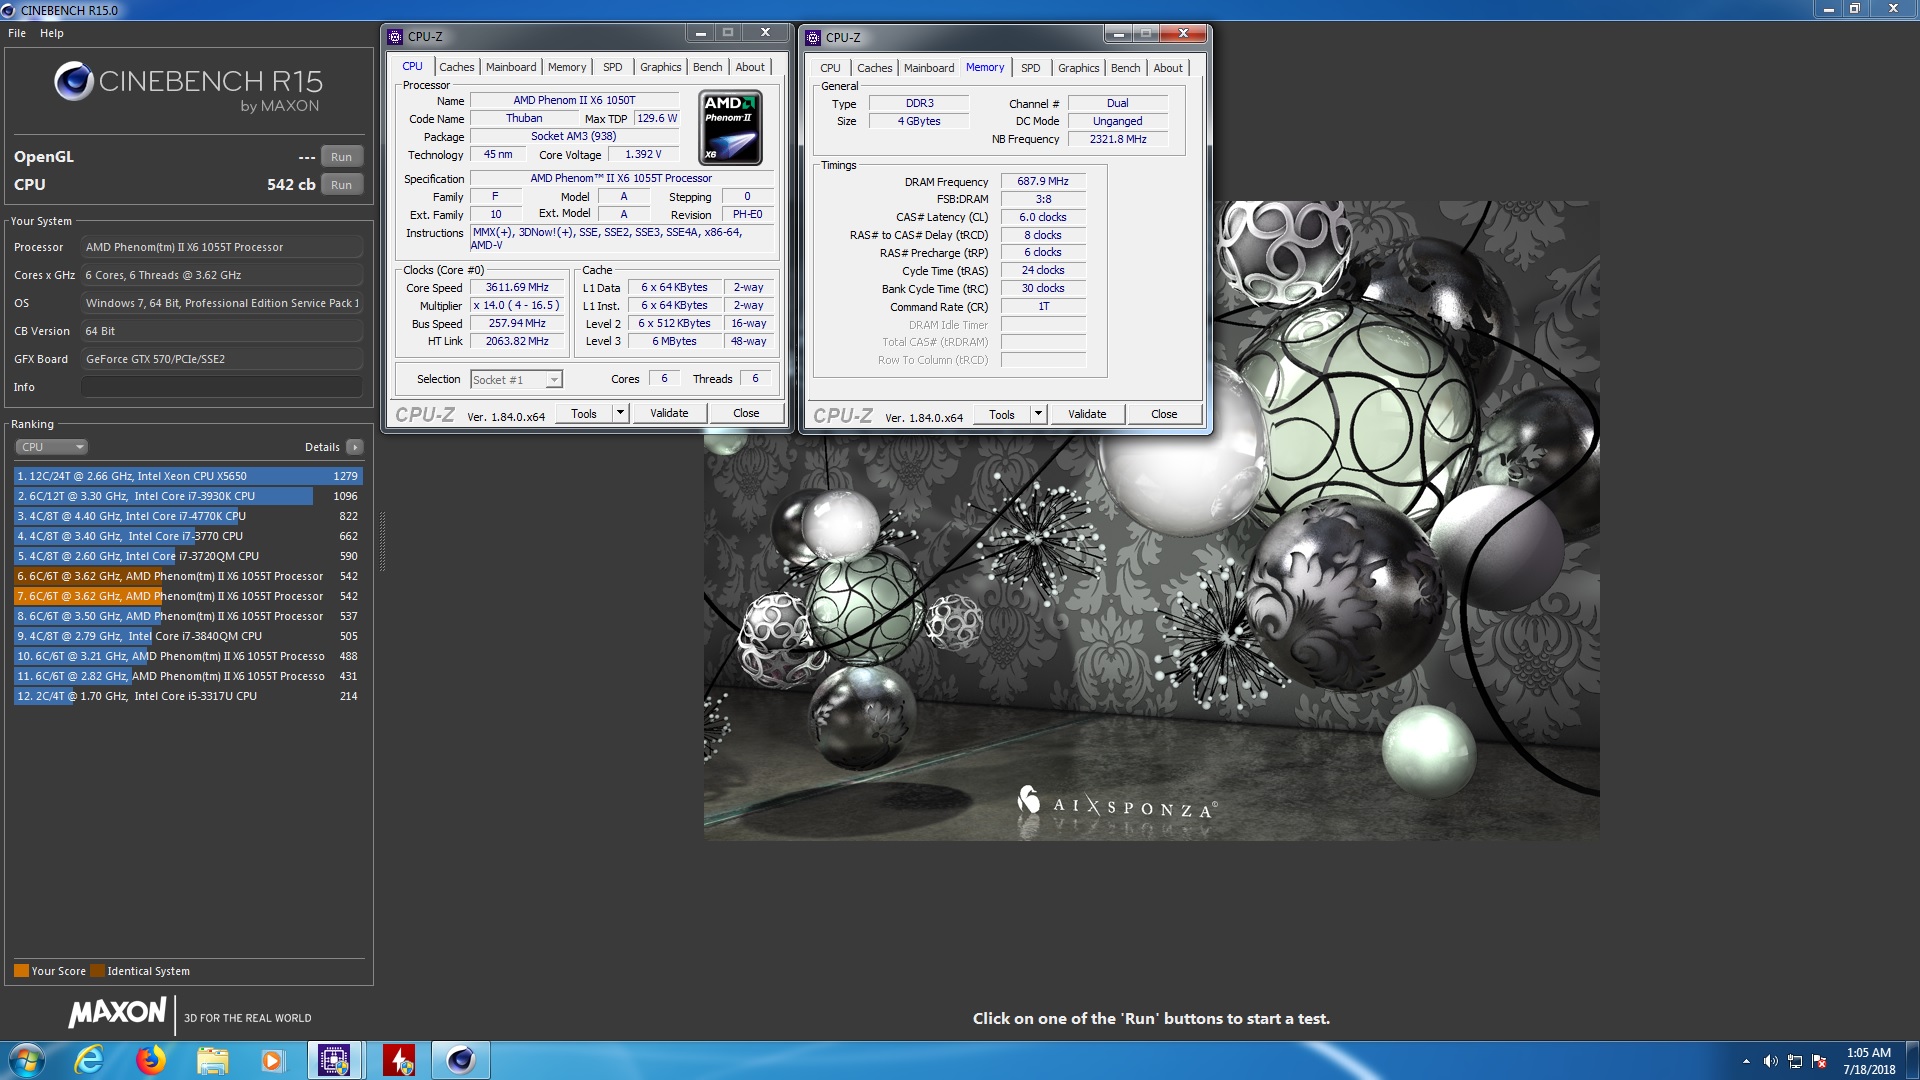
Task: Open Windows Explorer folder icon
Action: point(212,1060)
